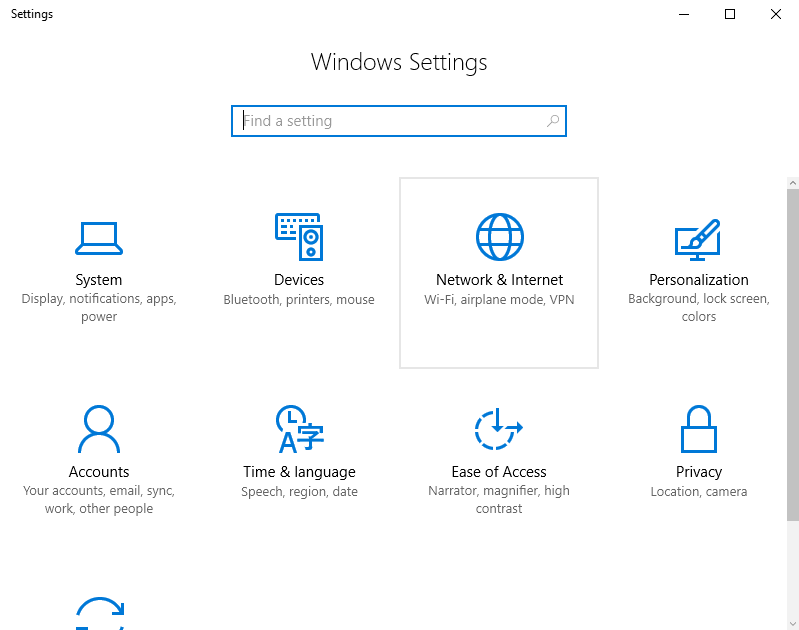Click the Ease of Access dashed-circle icon
Screen dimensions: 799x630
(499, 429)
